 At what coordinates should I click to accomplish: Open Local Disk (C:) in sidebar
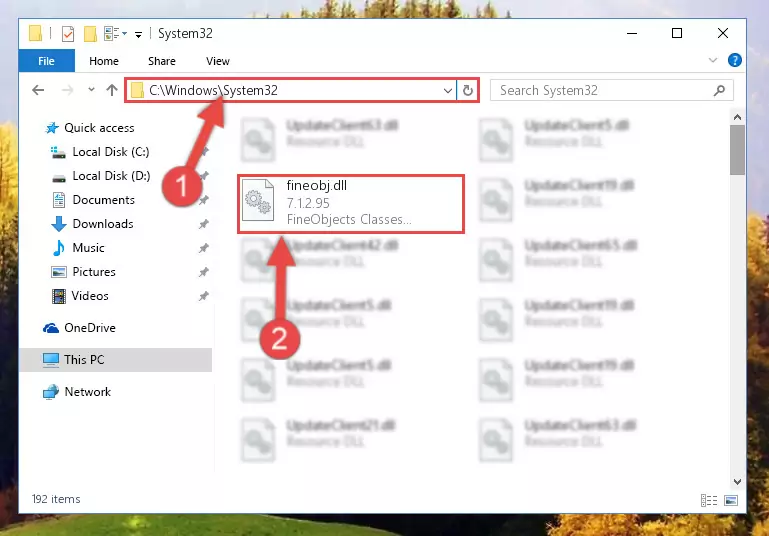click(111, 152)
